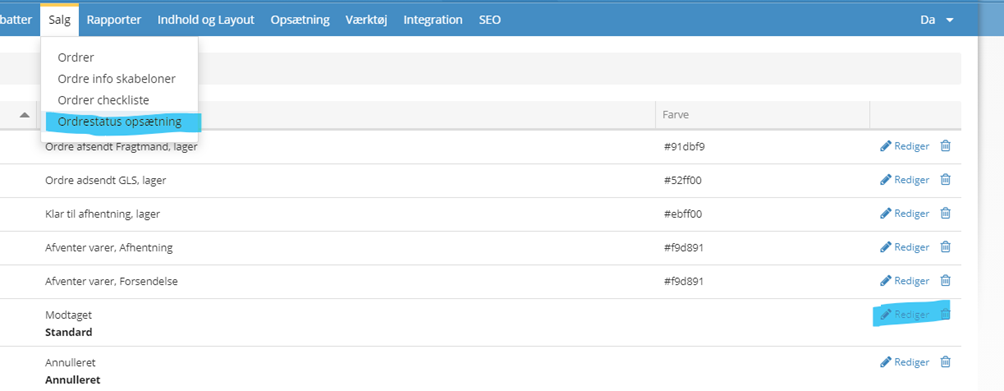Open the SEO menu

(490, 20)
